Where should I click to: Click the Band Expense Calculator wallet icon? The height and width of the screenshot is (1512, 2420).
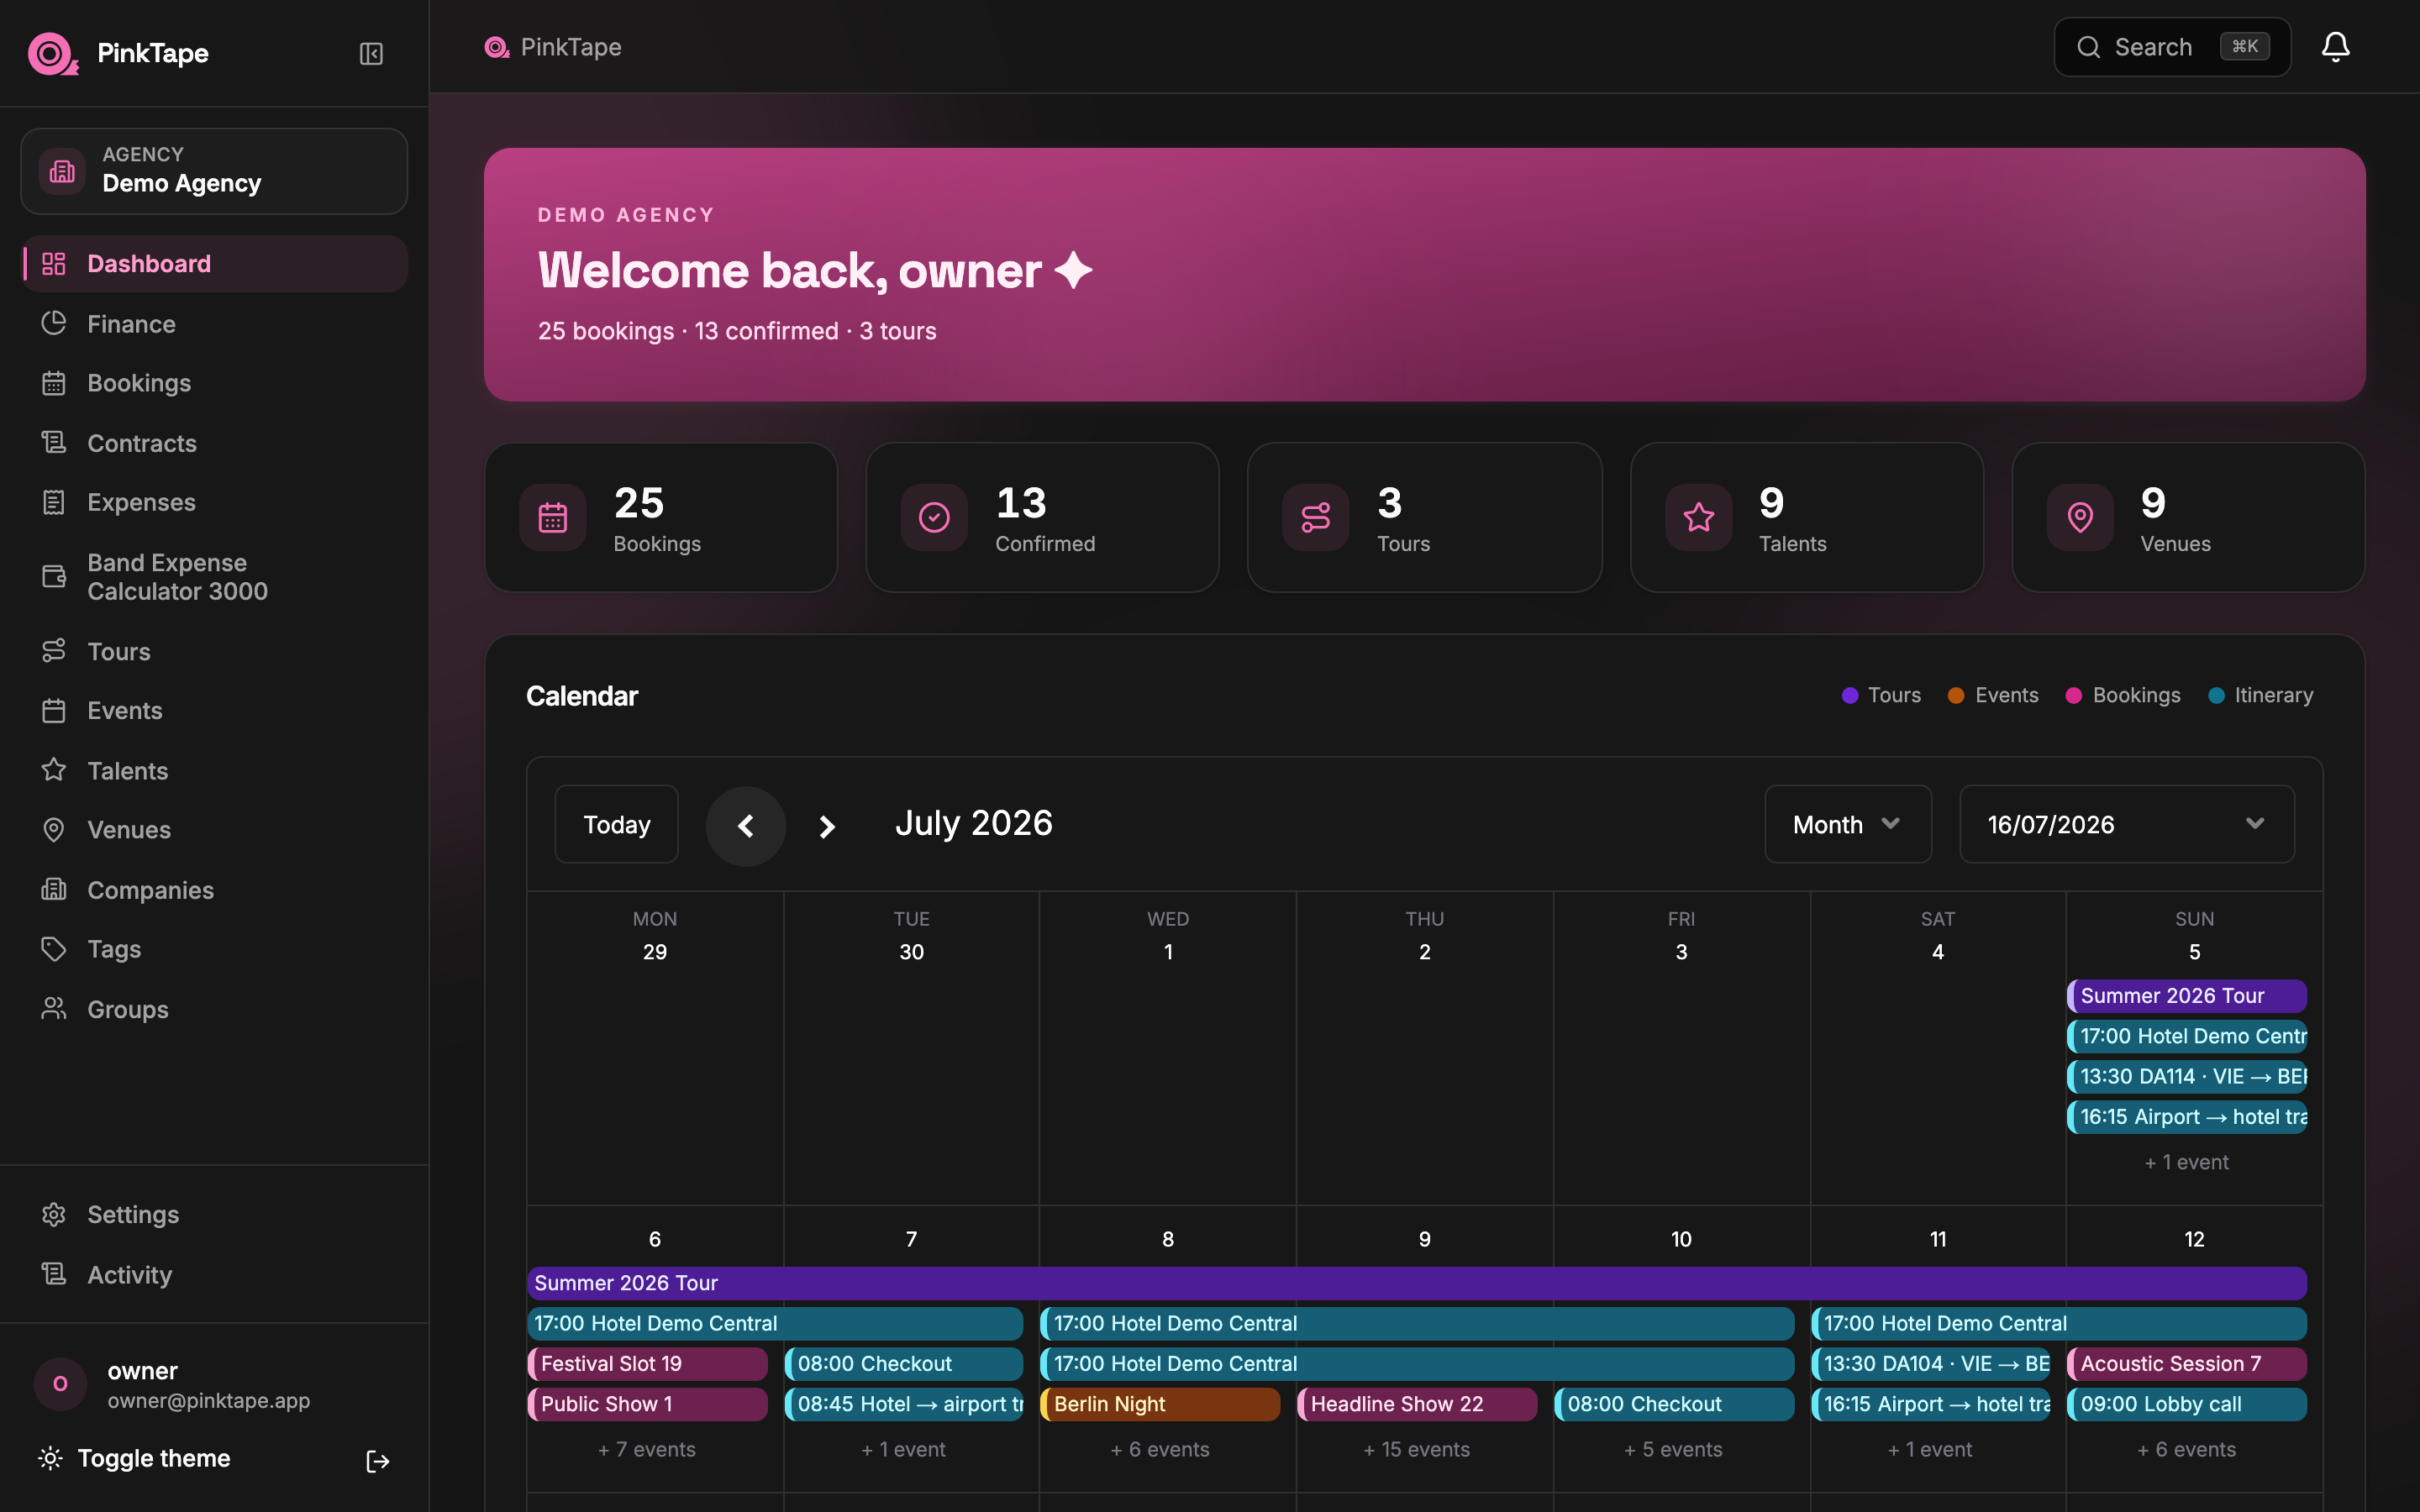[x=54, y=577]
